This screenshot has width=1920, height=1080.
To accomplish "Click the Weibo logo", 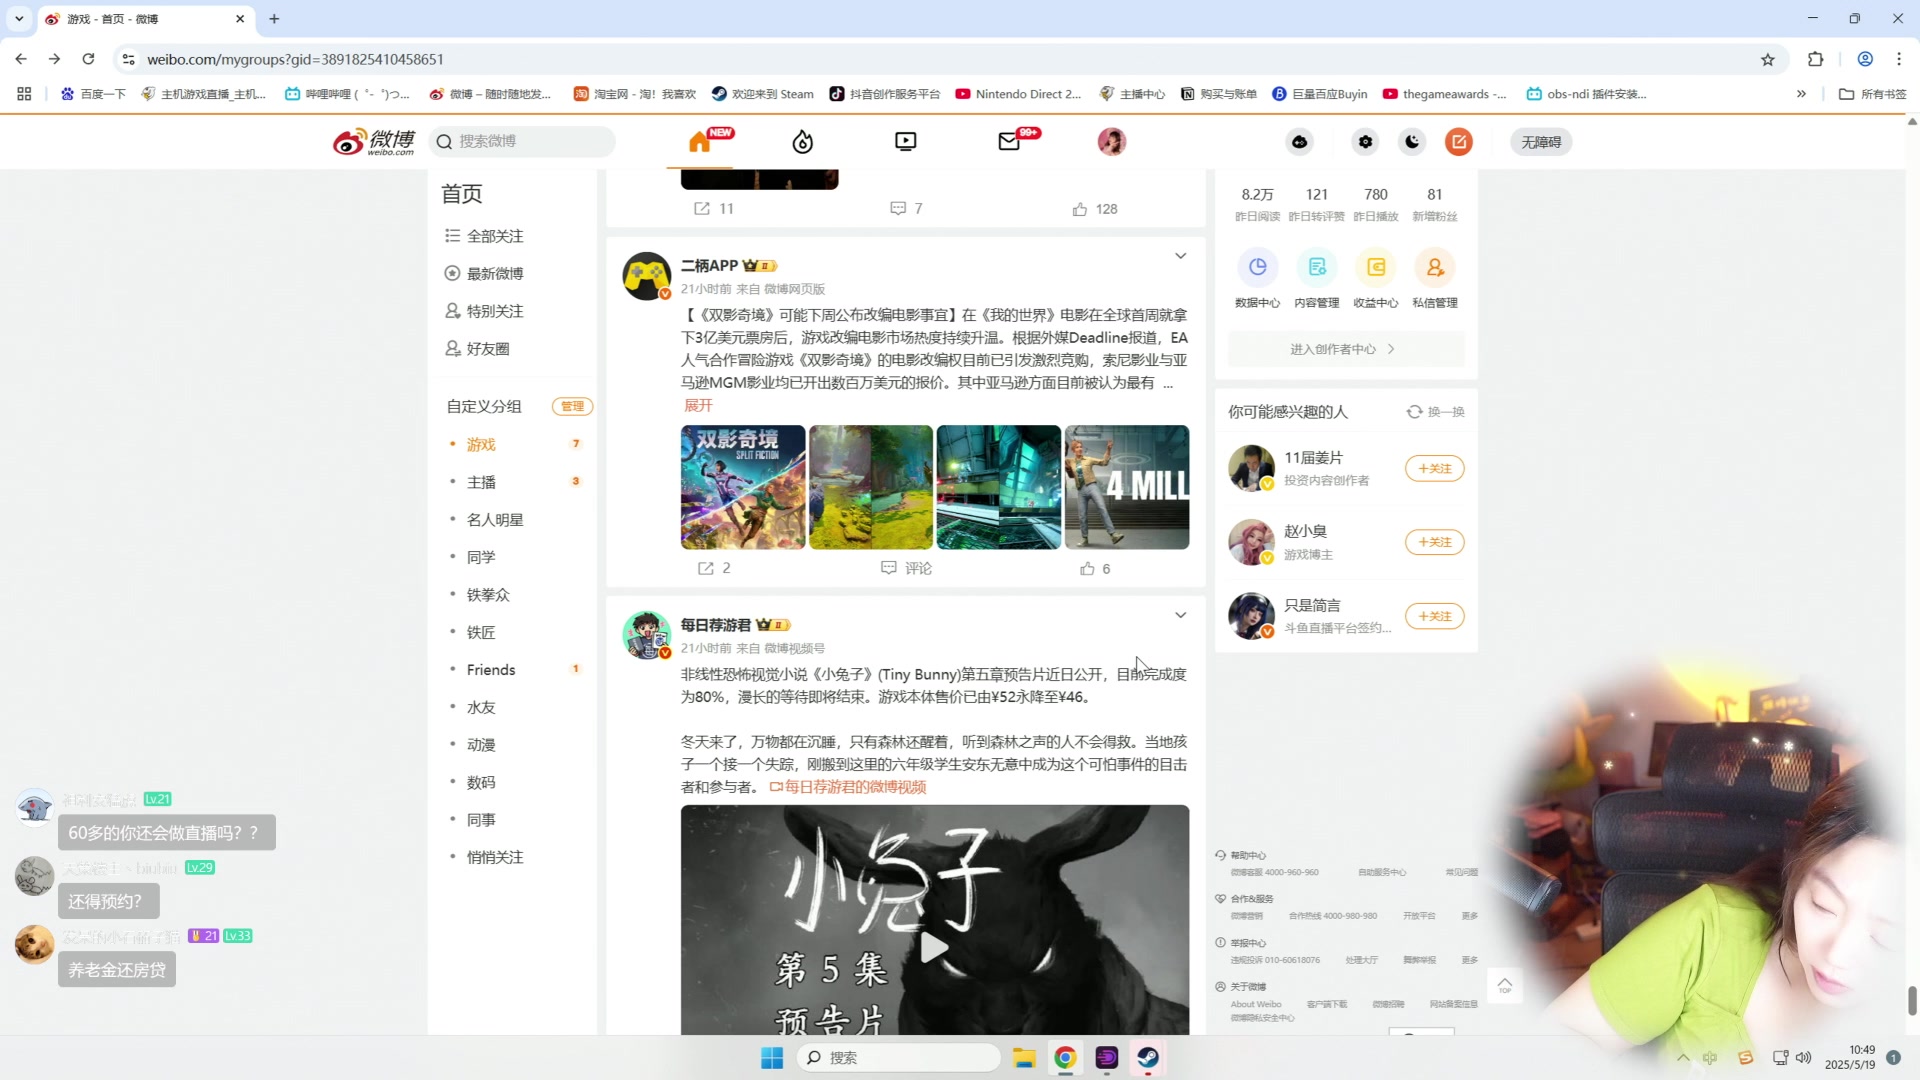I will click(x=374, y=142).
